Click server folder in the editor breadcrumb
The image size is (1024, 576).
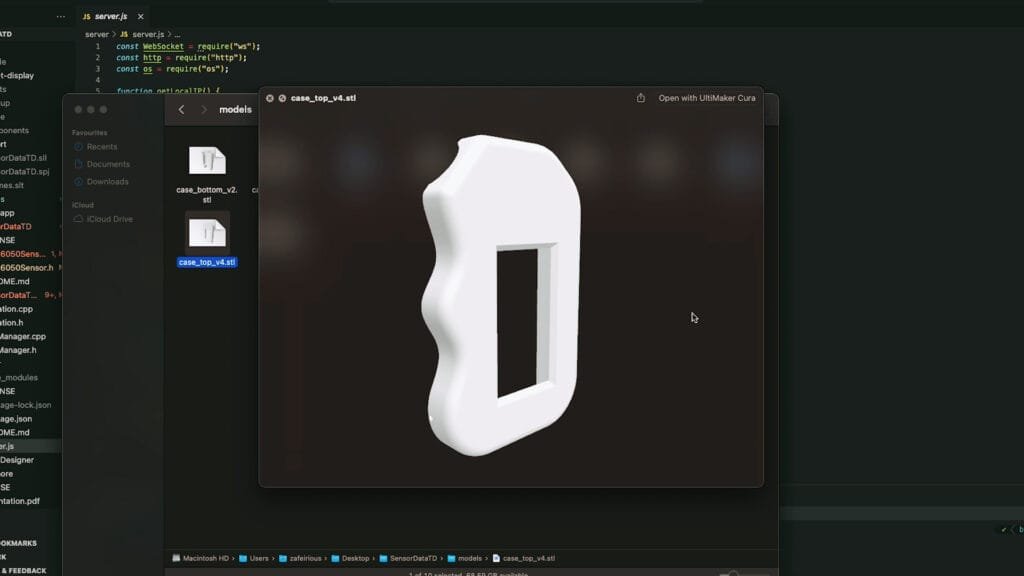[97, 34]
